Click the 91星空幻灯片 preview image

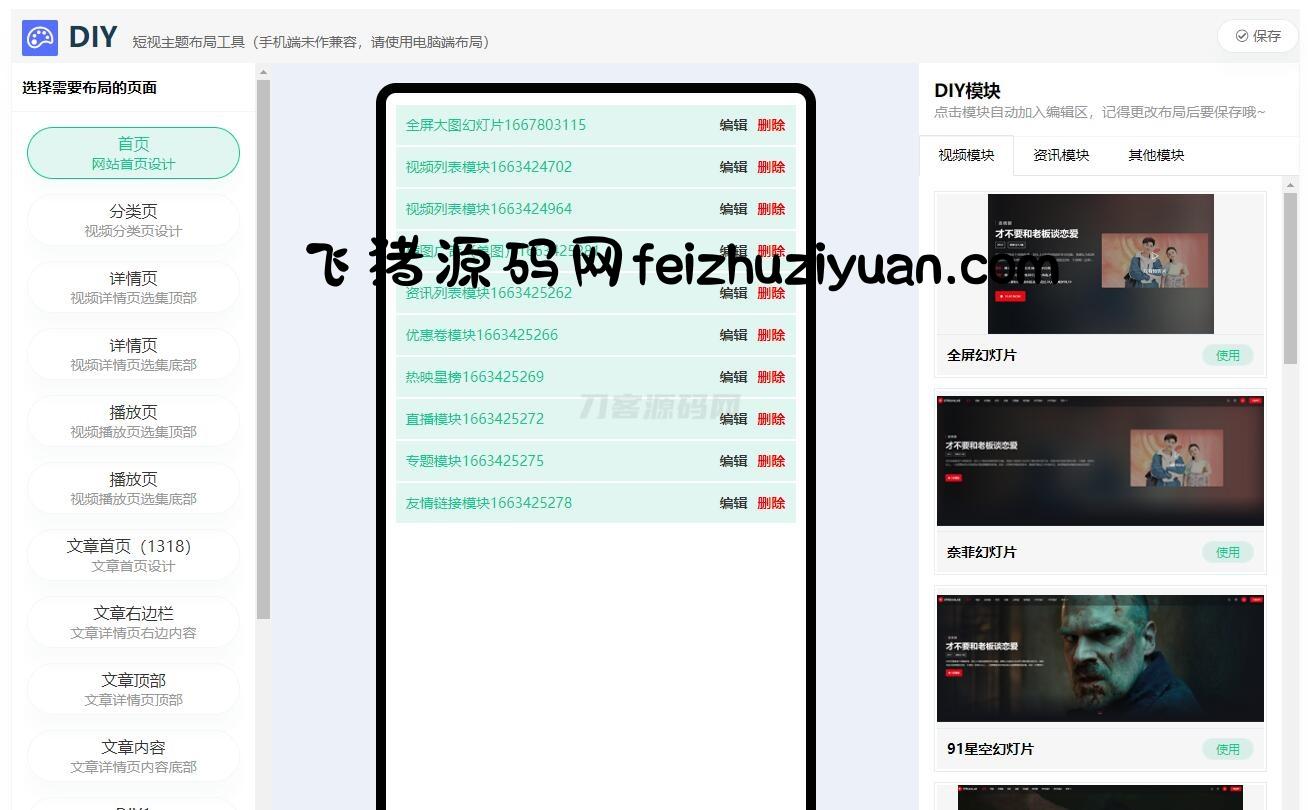(x=1100, y=658)
